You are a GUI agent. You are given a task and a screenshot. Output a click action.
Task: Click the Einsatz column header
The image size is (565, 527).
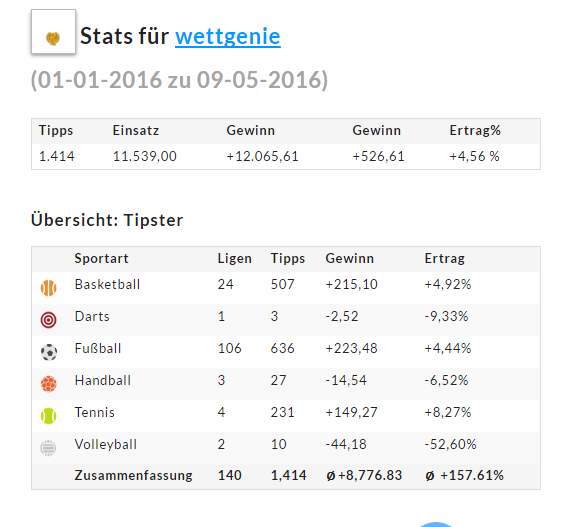[136, 130]
